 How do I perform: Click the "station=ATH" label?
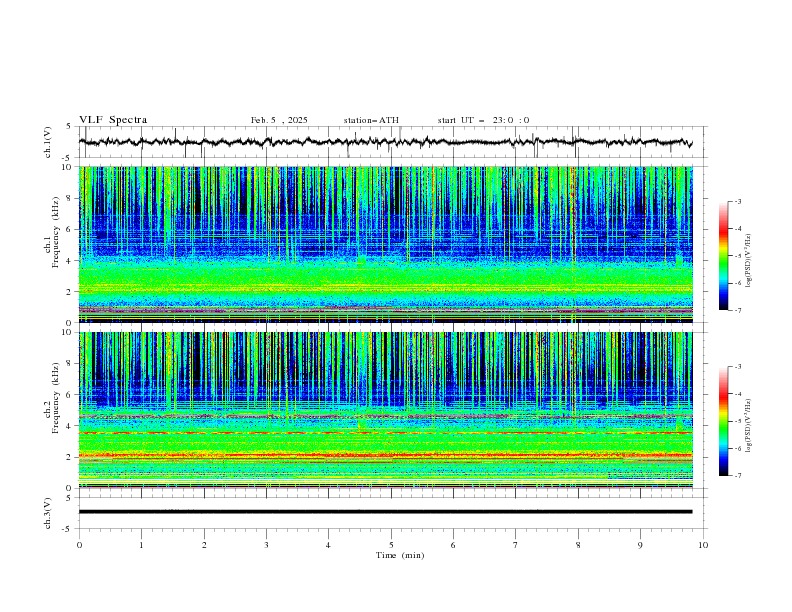tap(371, 120)
